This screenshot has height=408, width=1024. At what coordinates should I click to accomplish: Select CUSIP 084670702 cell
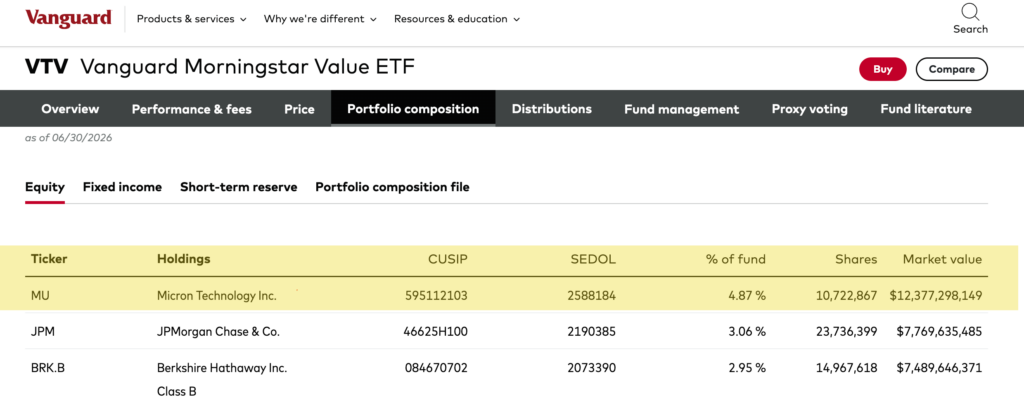(x=436, y=368)
